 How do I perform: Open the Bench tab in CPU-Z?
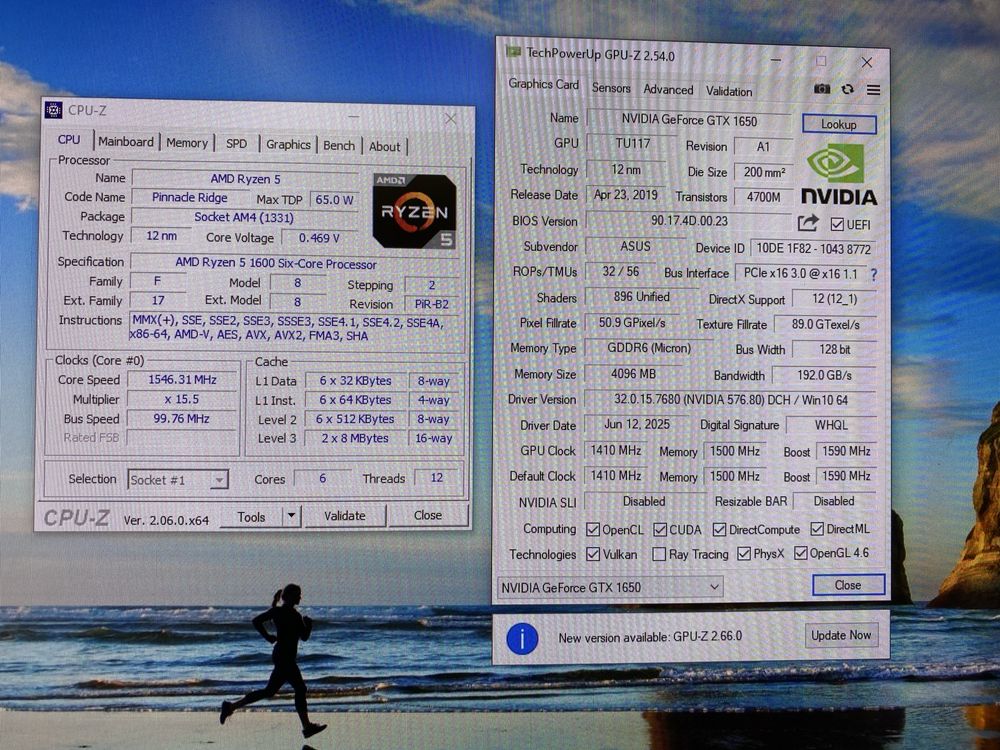[339, 145]
